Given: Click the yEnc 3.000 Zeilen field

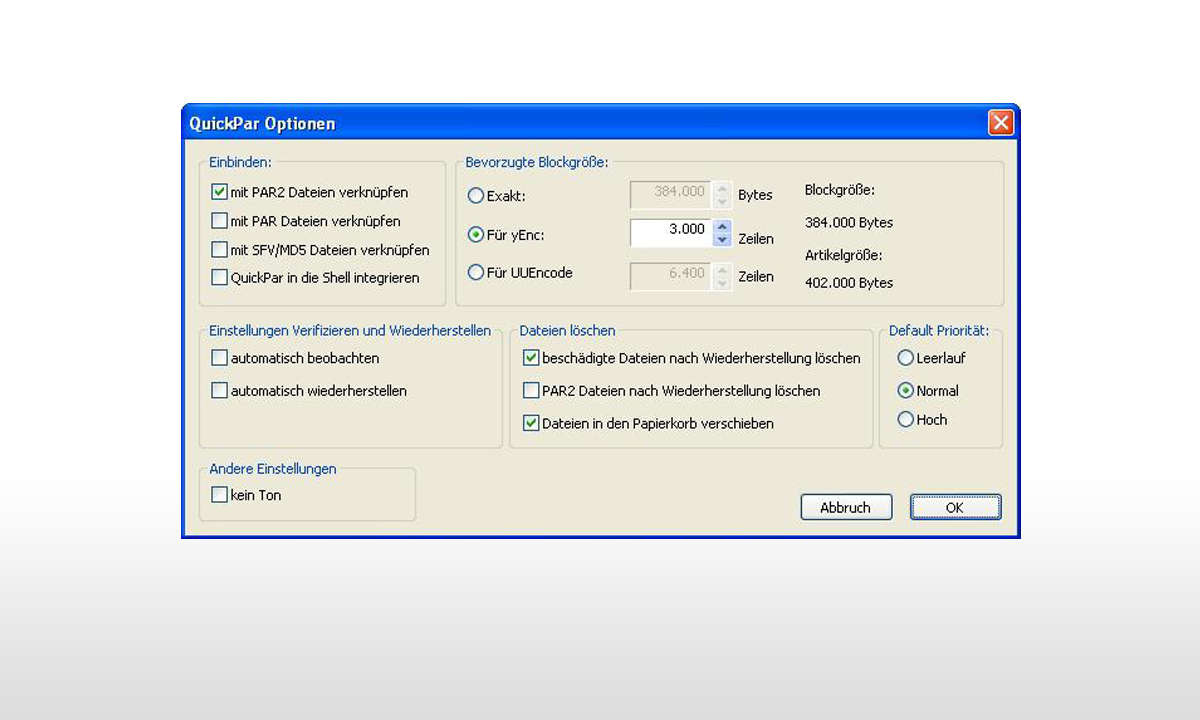Looking at the screenshot, I should [x=671, y=233].
